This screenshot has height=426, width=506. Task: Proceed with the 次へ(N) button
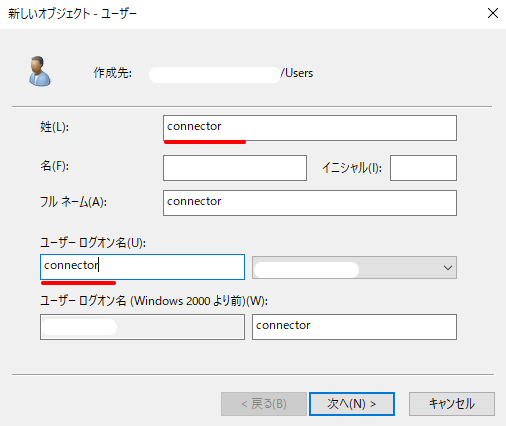click(x=352, y=404)
